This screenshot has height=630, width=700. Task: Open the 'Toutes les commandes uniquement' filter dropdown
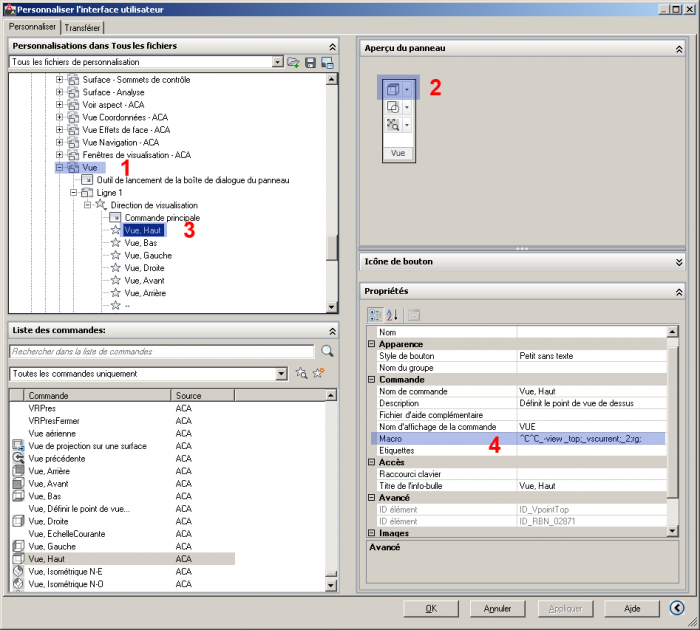coord(281,374)
